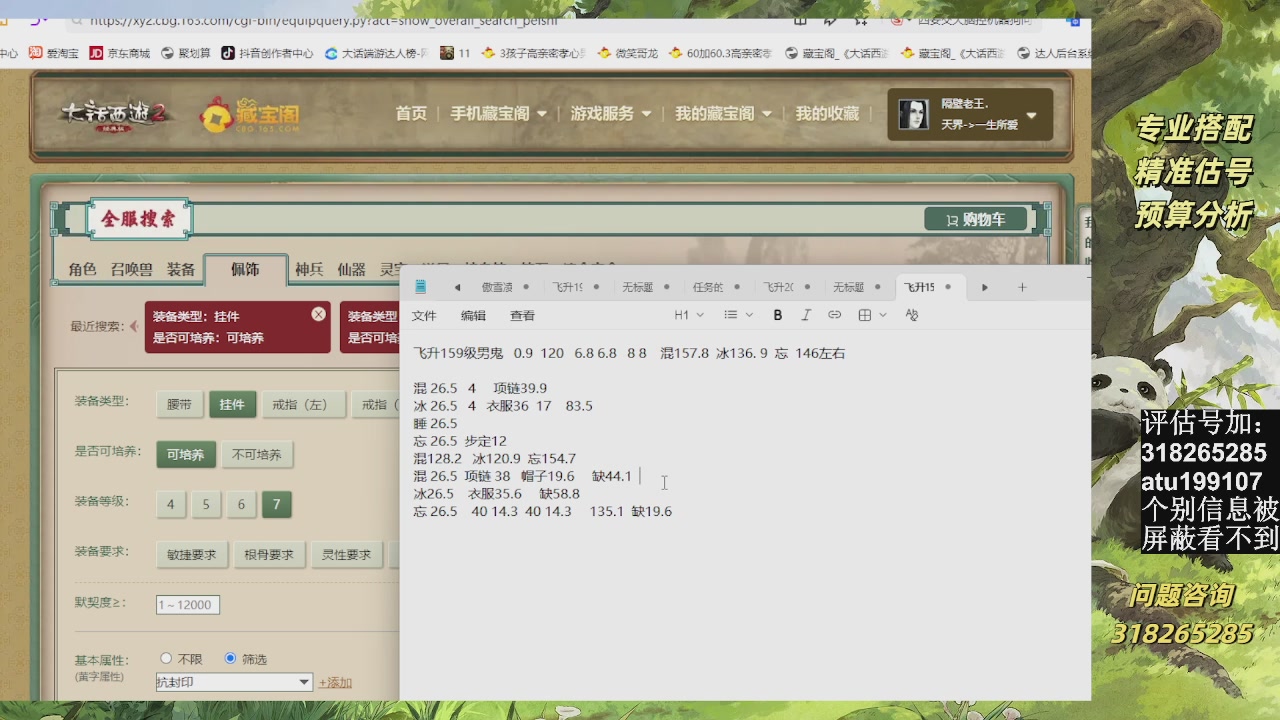Click the clear formatting icon in notepad

pyautogui.click(x=911, y=315)
